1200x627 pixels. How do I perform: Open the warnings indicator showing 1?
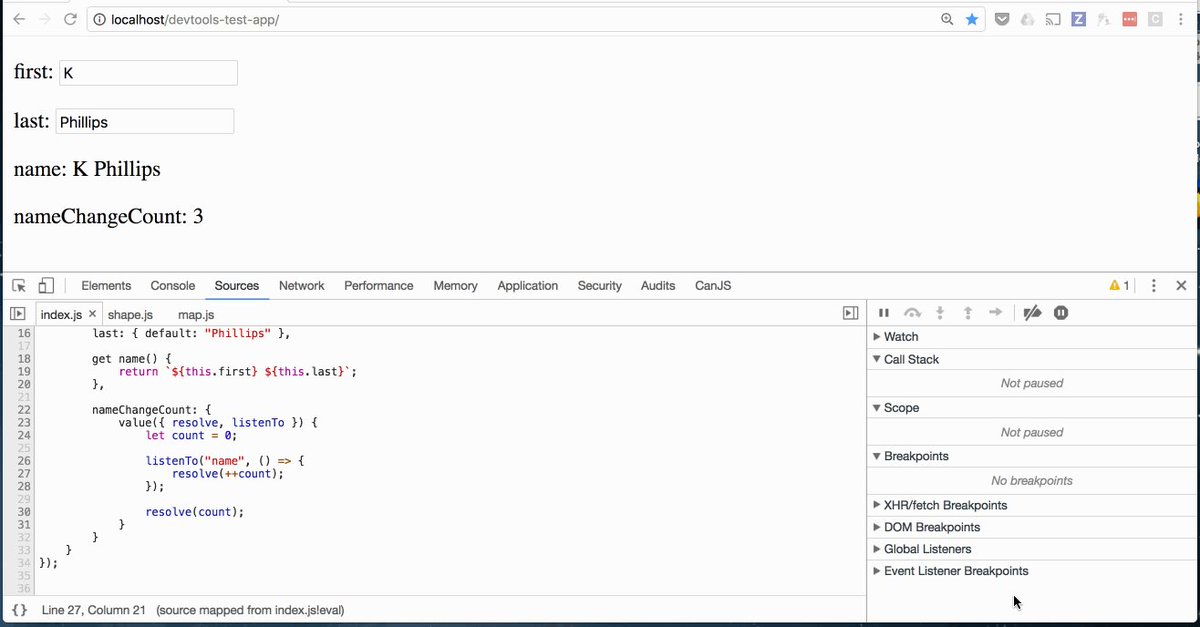tap(1120, 286)
